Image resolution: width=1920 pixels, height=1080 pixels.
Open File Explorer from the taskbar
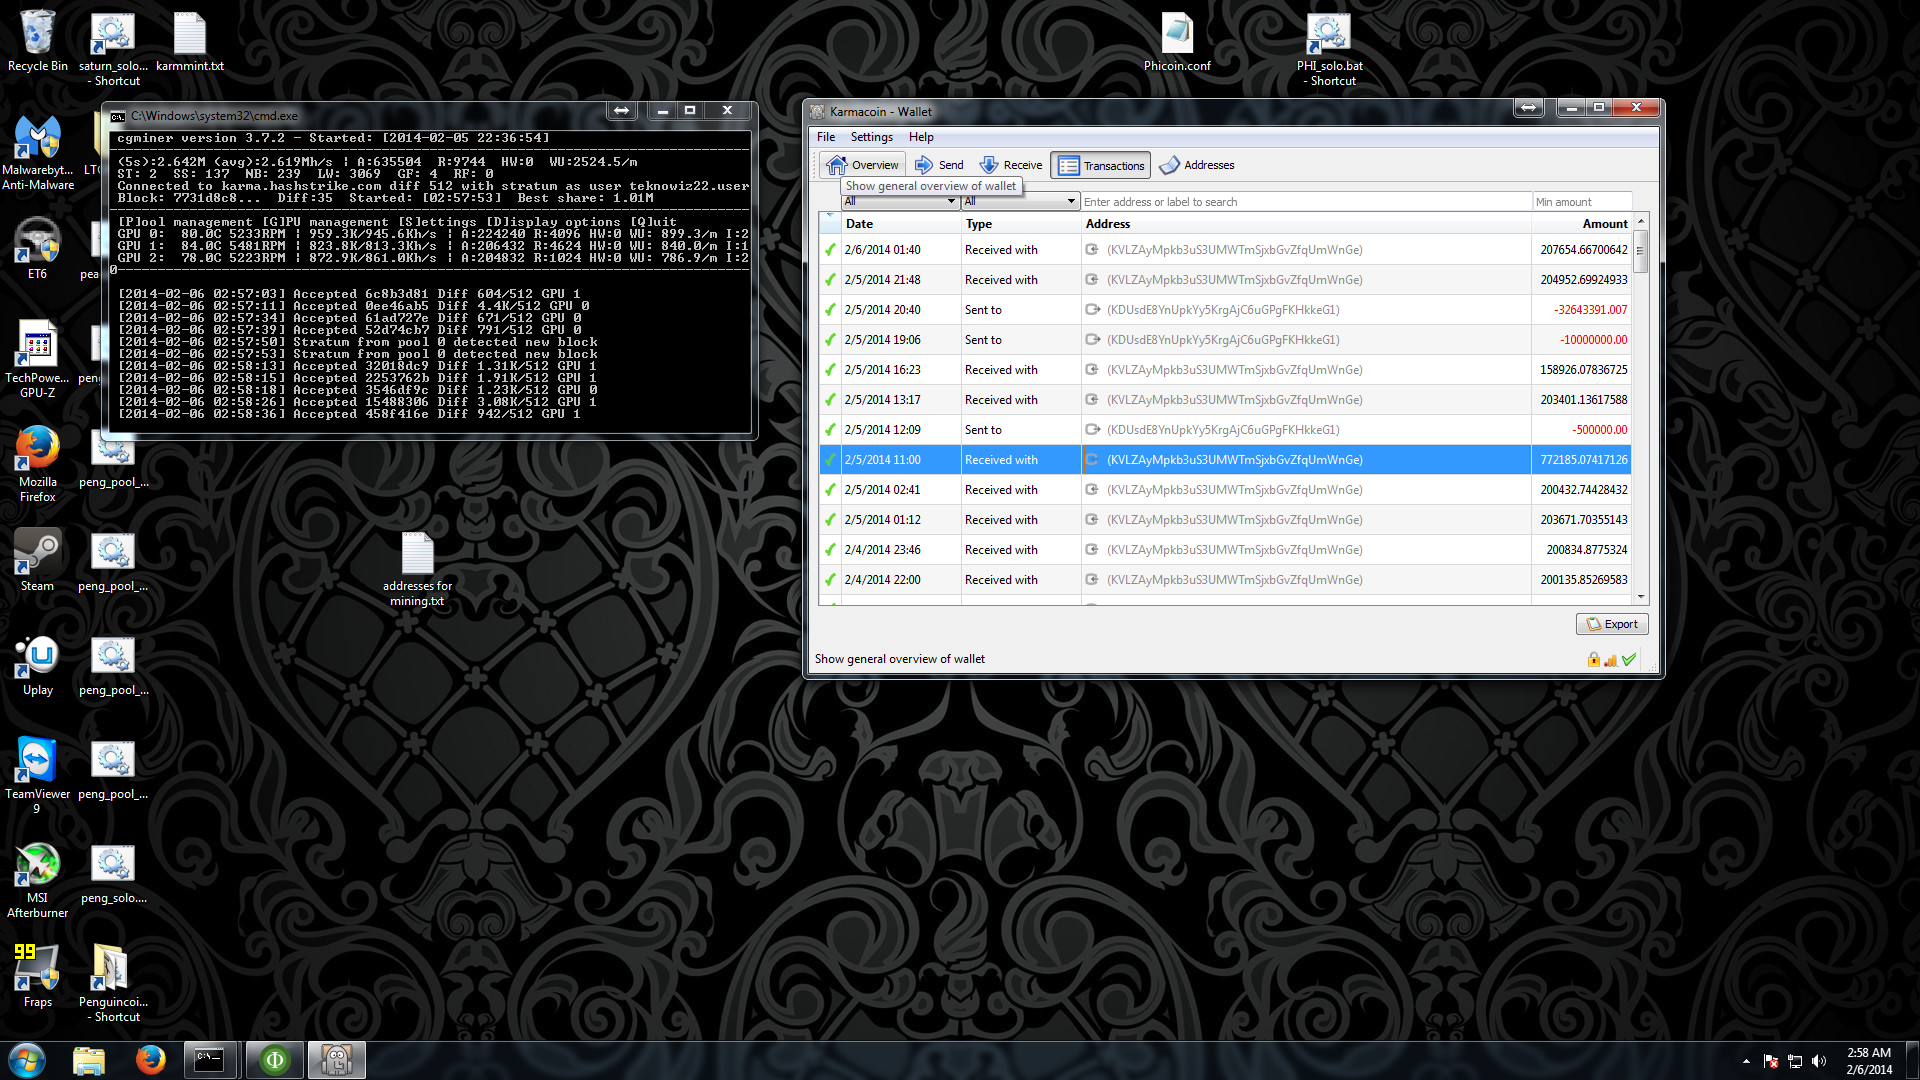pos(89,1060)
